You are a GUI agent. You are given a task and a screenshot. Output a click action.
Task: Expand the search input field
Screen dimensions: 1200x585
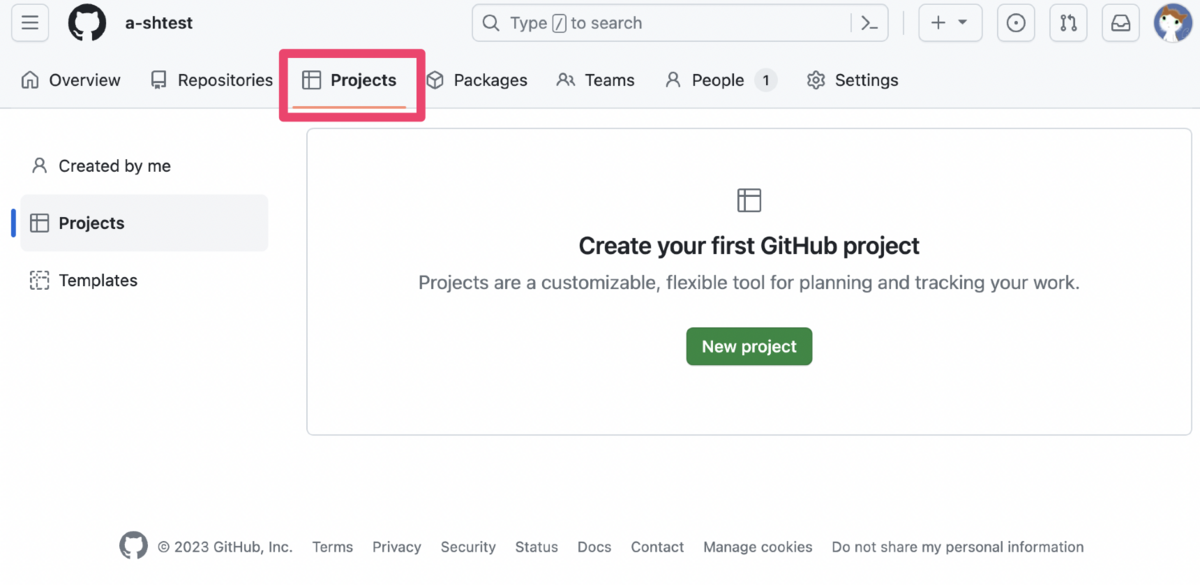coord(650,22)
